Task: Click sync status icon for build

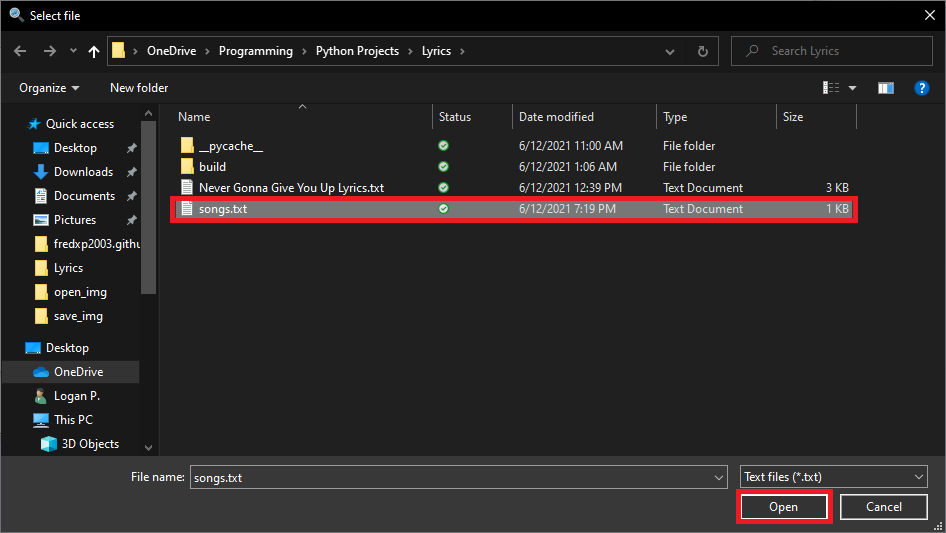Action: pyautogui.click(x=443, y=167)
